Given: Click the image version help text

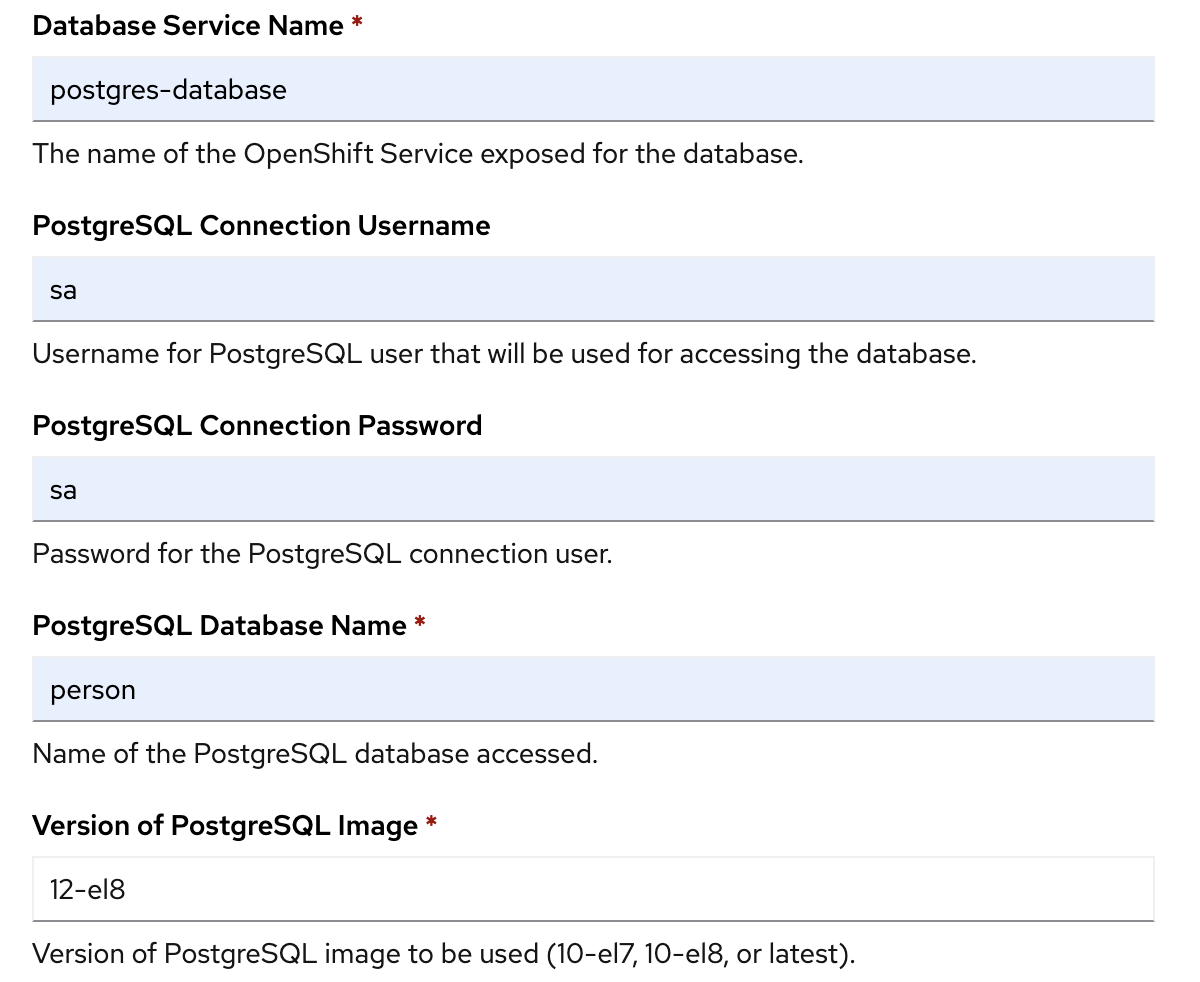Looking at the screenshot, I should click(x=444, y=954).
